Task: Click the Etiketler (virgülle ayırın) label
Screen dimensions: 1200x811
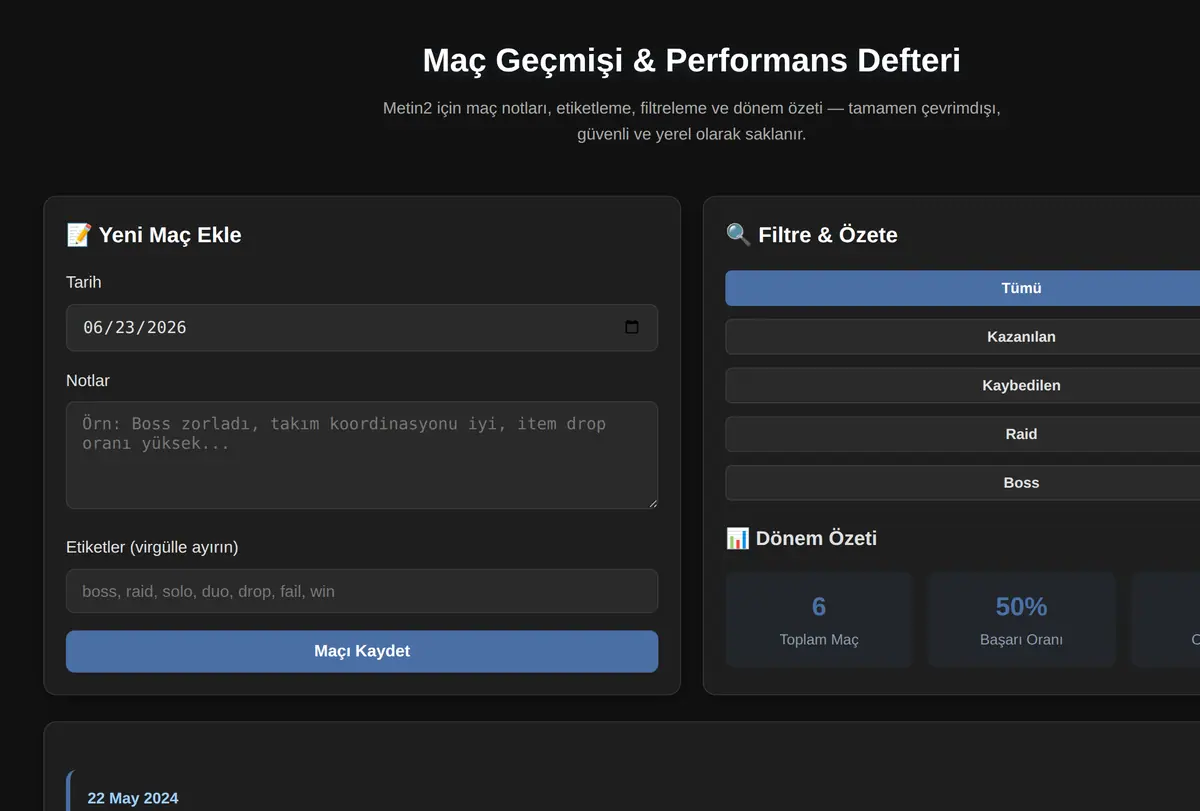Action: (152, 547)
